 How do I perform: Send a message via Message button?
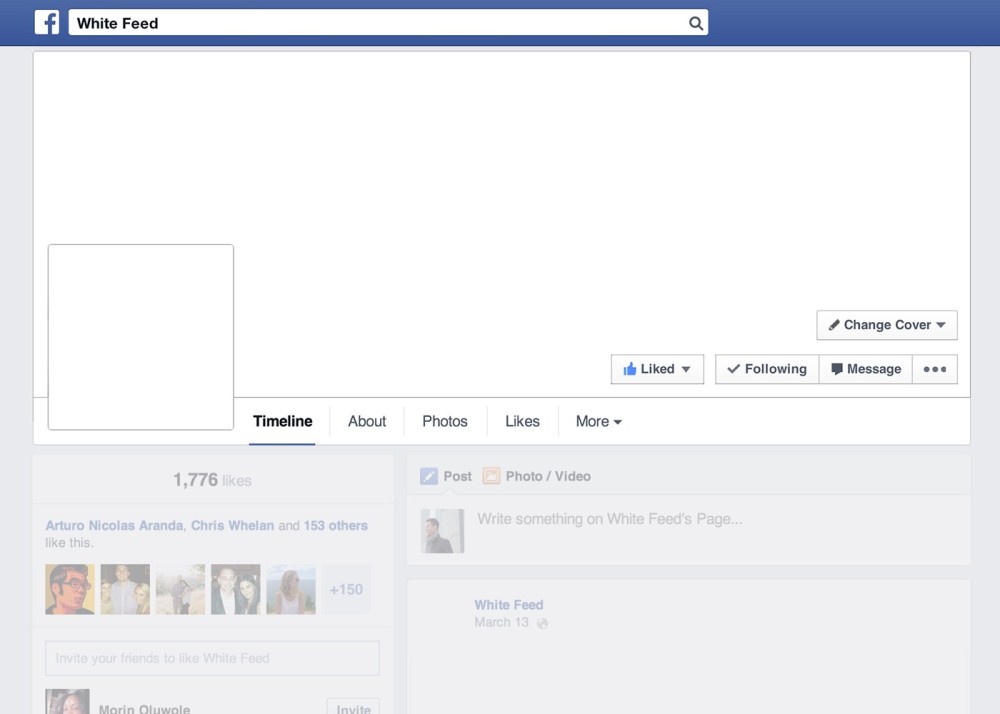(866, 369)
